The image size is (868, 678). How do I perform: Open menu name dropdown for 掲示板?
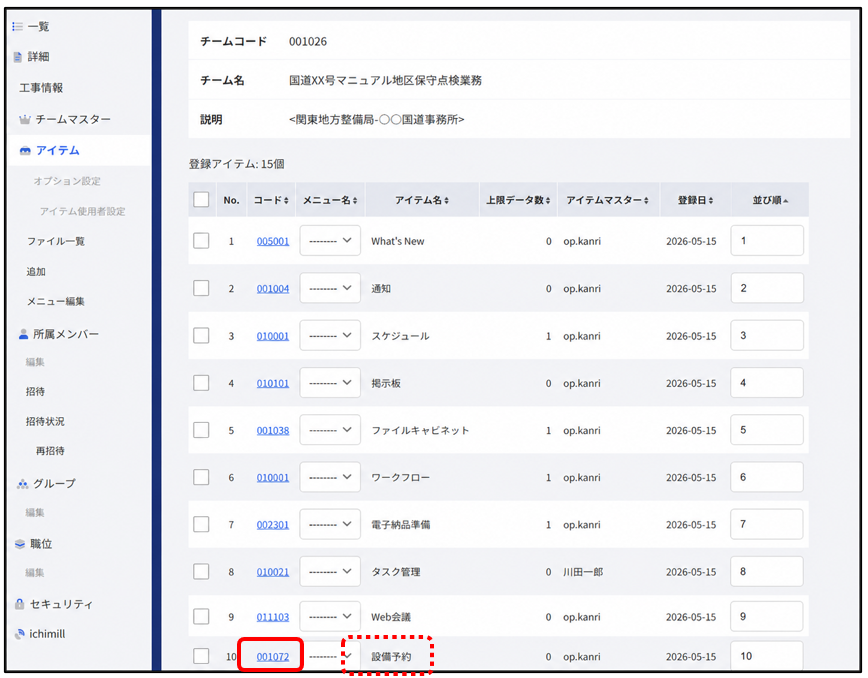click(330, 382)
